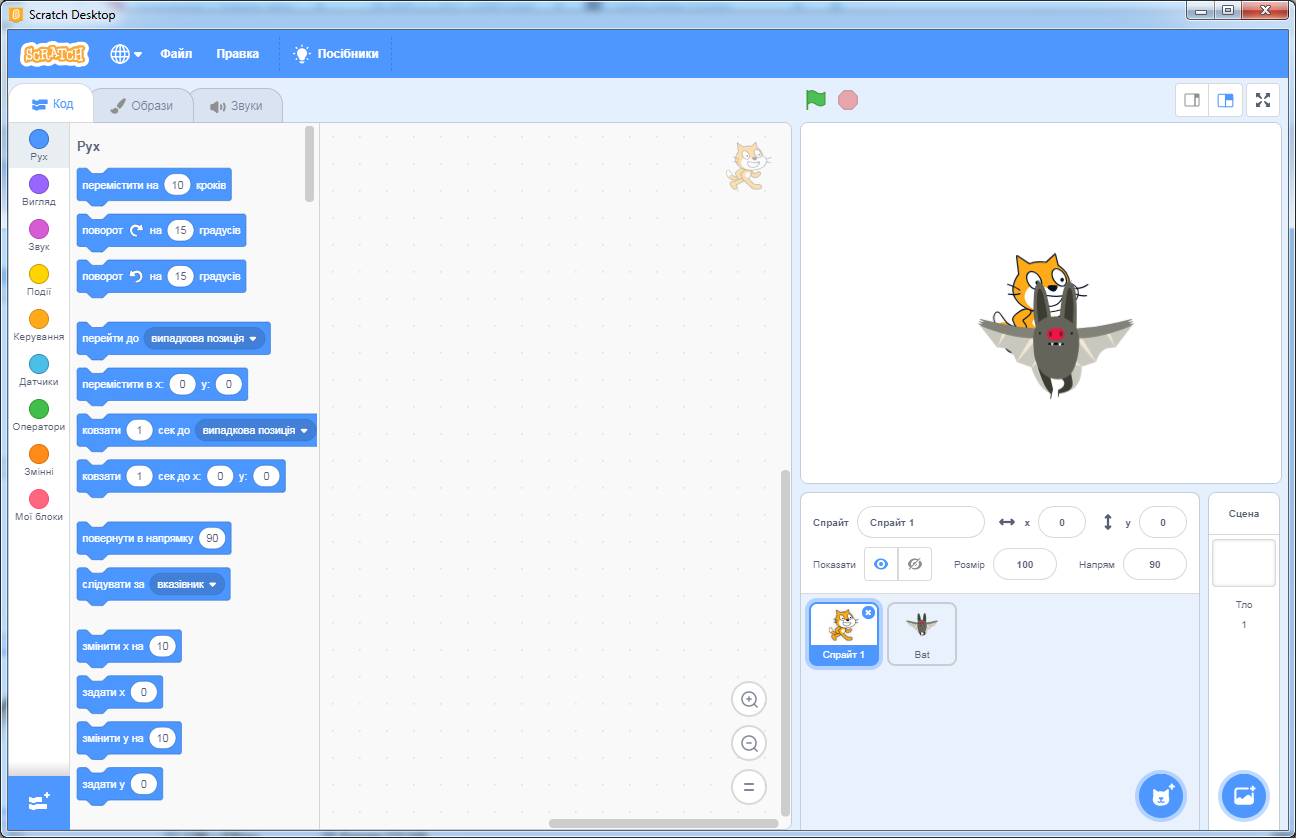Select the Змінні block category
Viewport: 1296px width, 838px height.
pyautogui.click(x=39, y=460)
